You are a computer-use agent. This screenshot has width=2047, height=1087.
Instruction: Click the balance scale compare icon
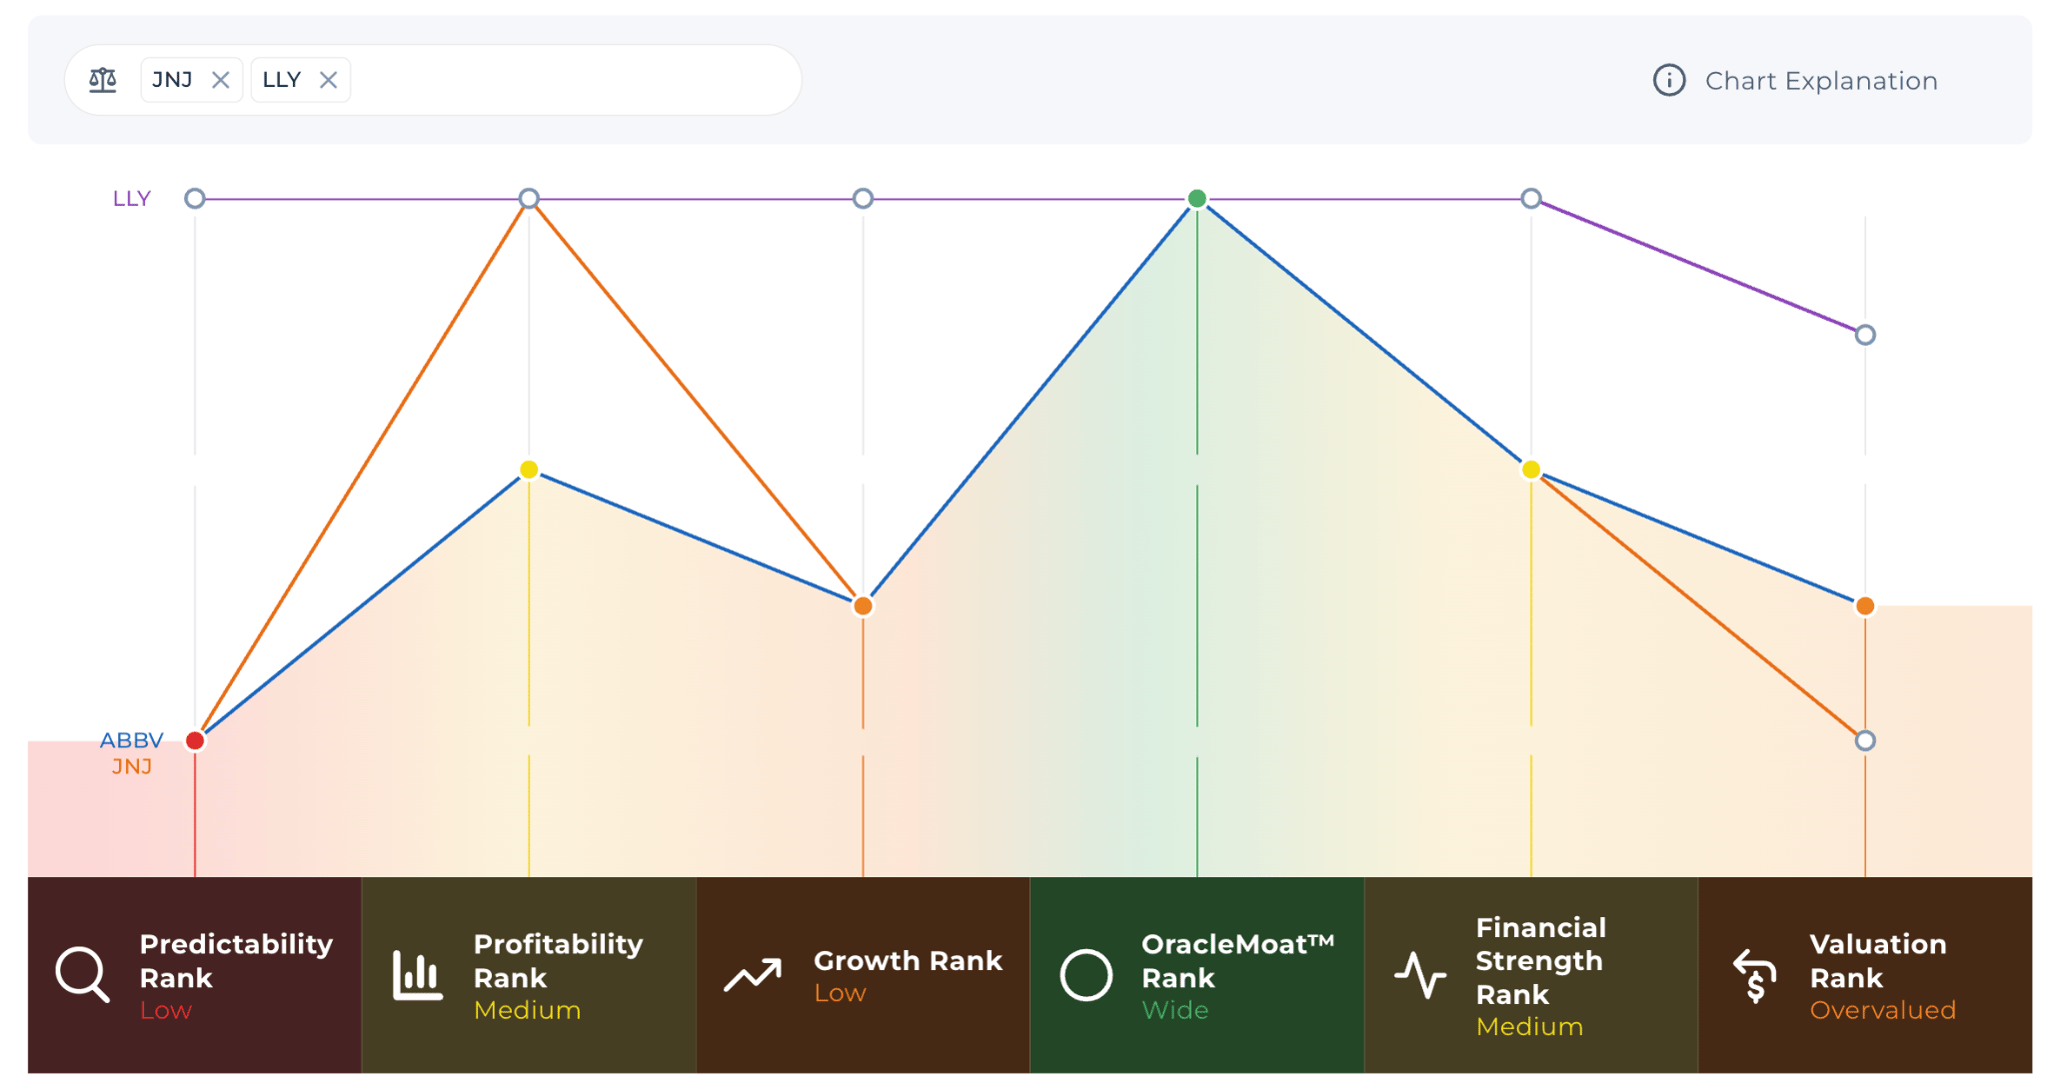click(103, 80)
